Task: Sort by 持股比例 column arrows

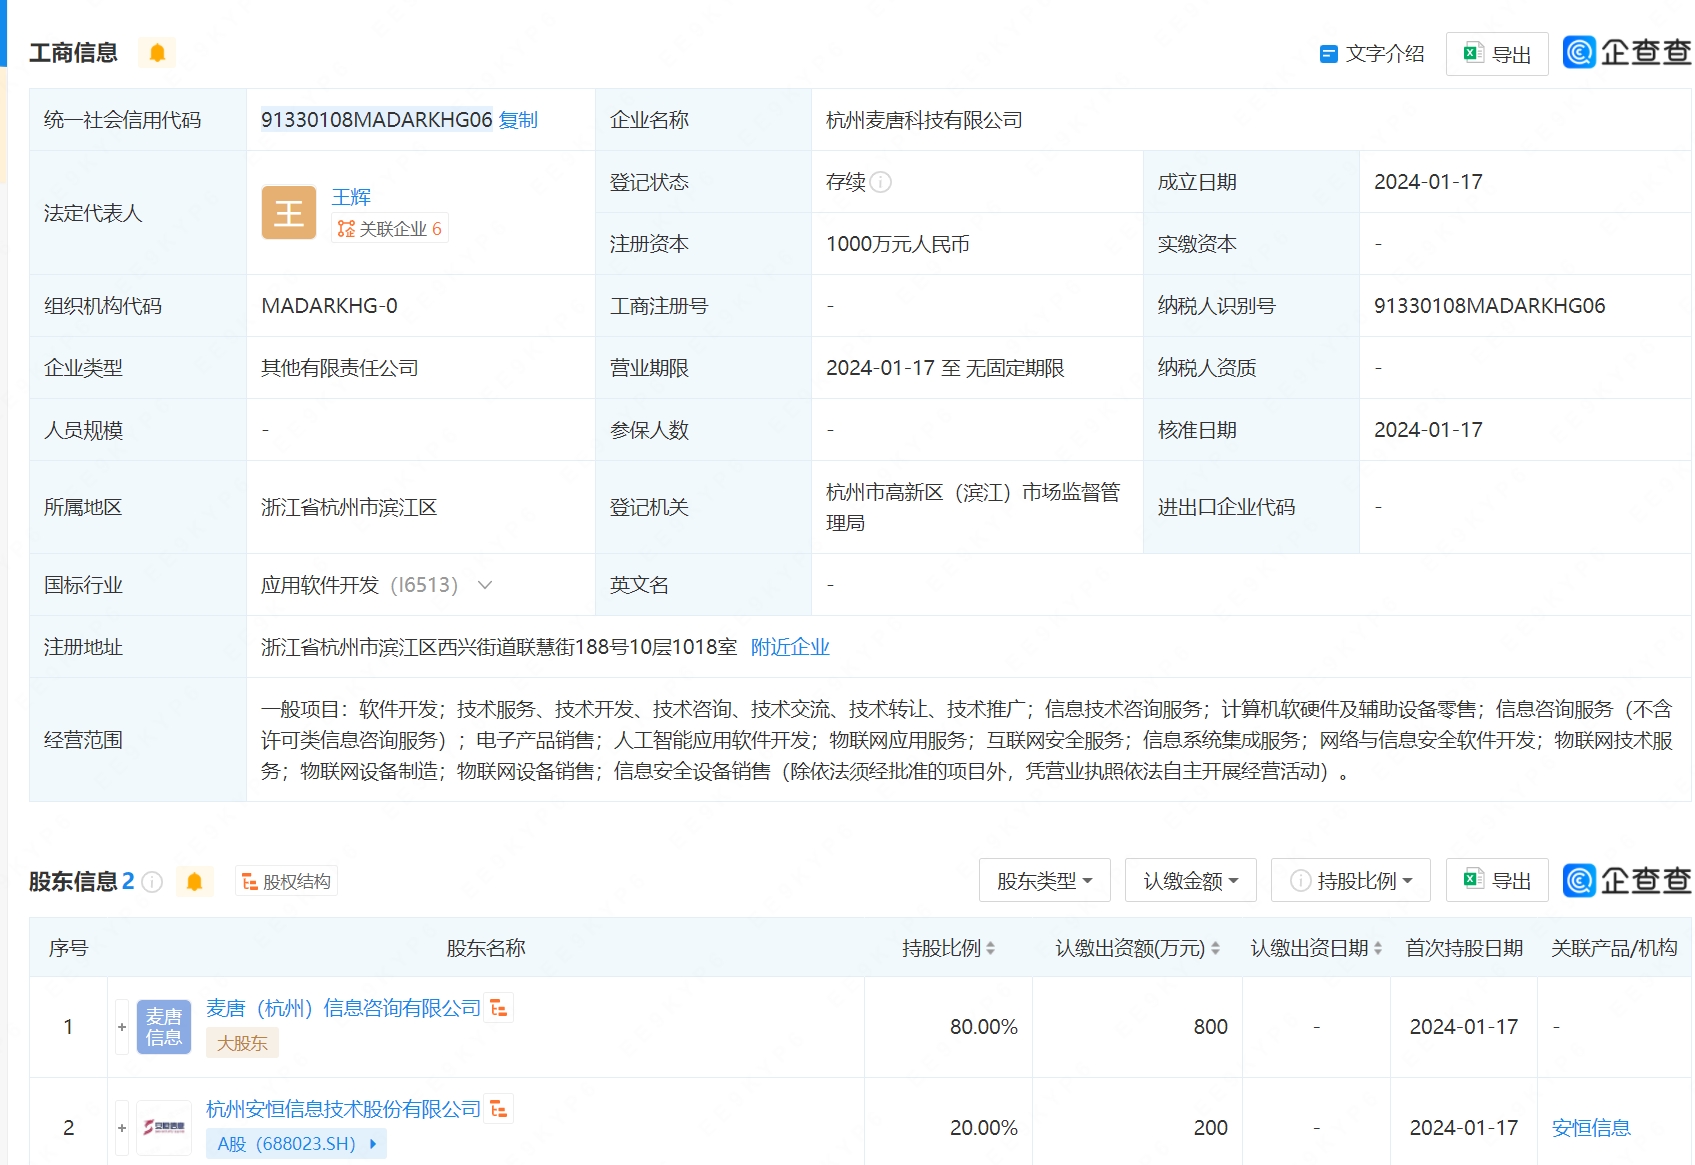Action: pyautogui.click(x=990, y=948)
